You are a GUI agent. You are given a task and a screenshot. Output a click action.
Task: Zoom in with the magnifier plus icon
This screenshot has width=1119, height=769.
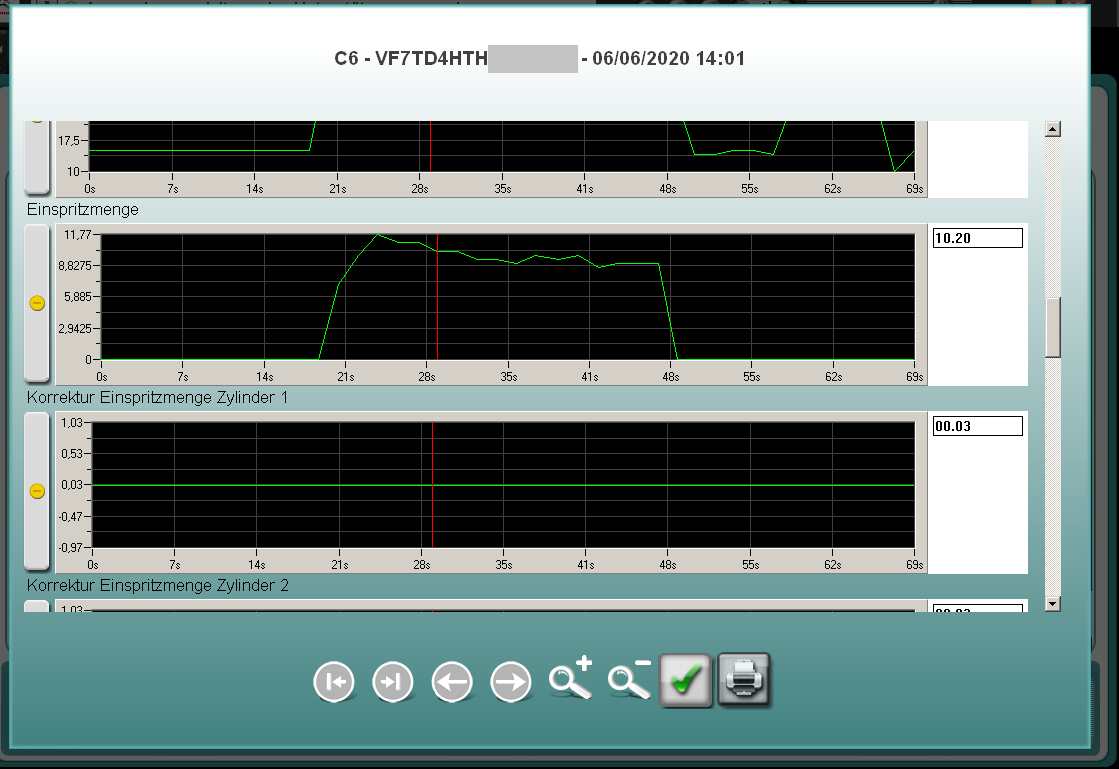pyautogui.click(x=571, y=677)
